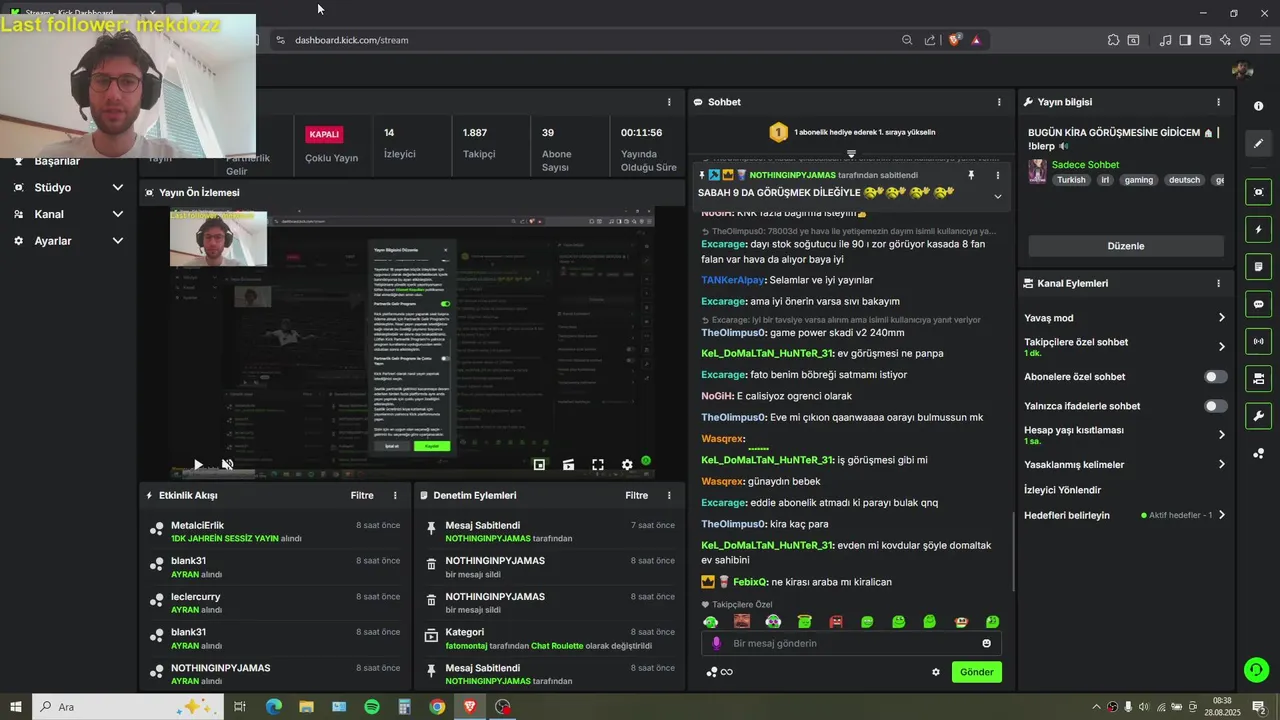Open Filtre in Denetim Eylemleri panel

(636, 495)
